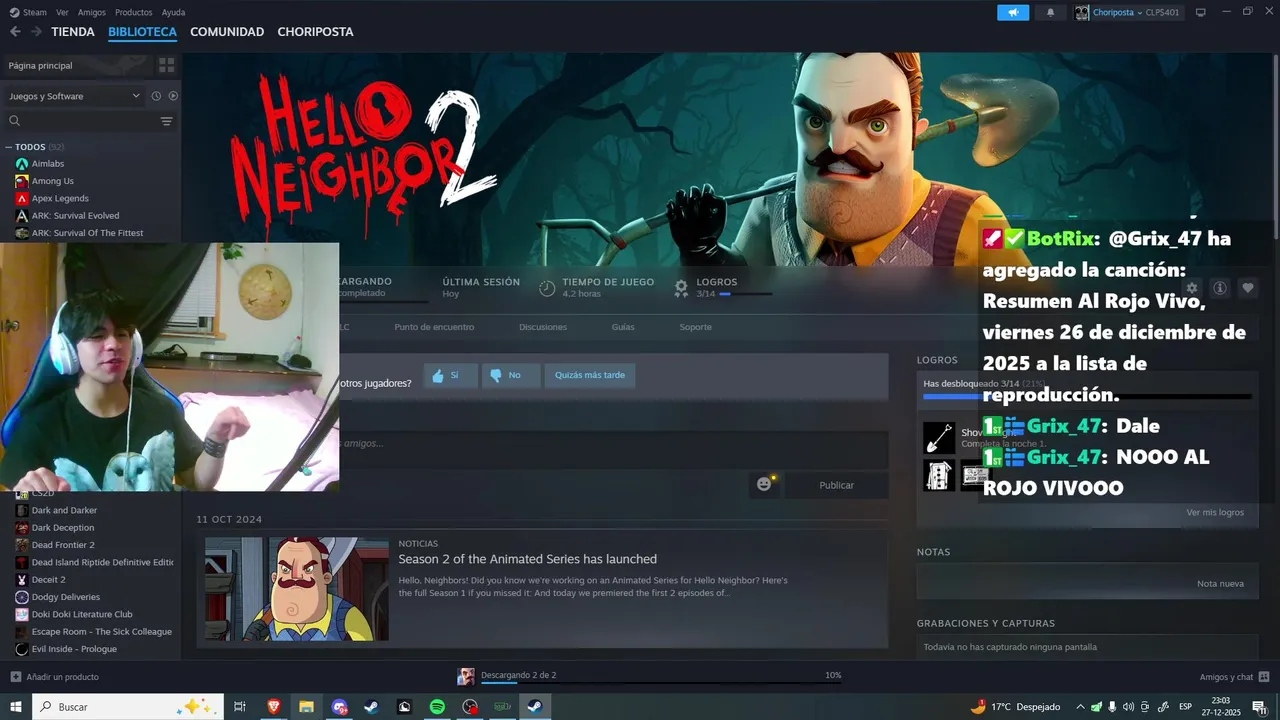
Task: Click the Logros trophy gear icon
Action: [x=681, y=288]
